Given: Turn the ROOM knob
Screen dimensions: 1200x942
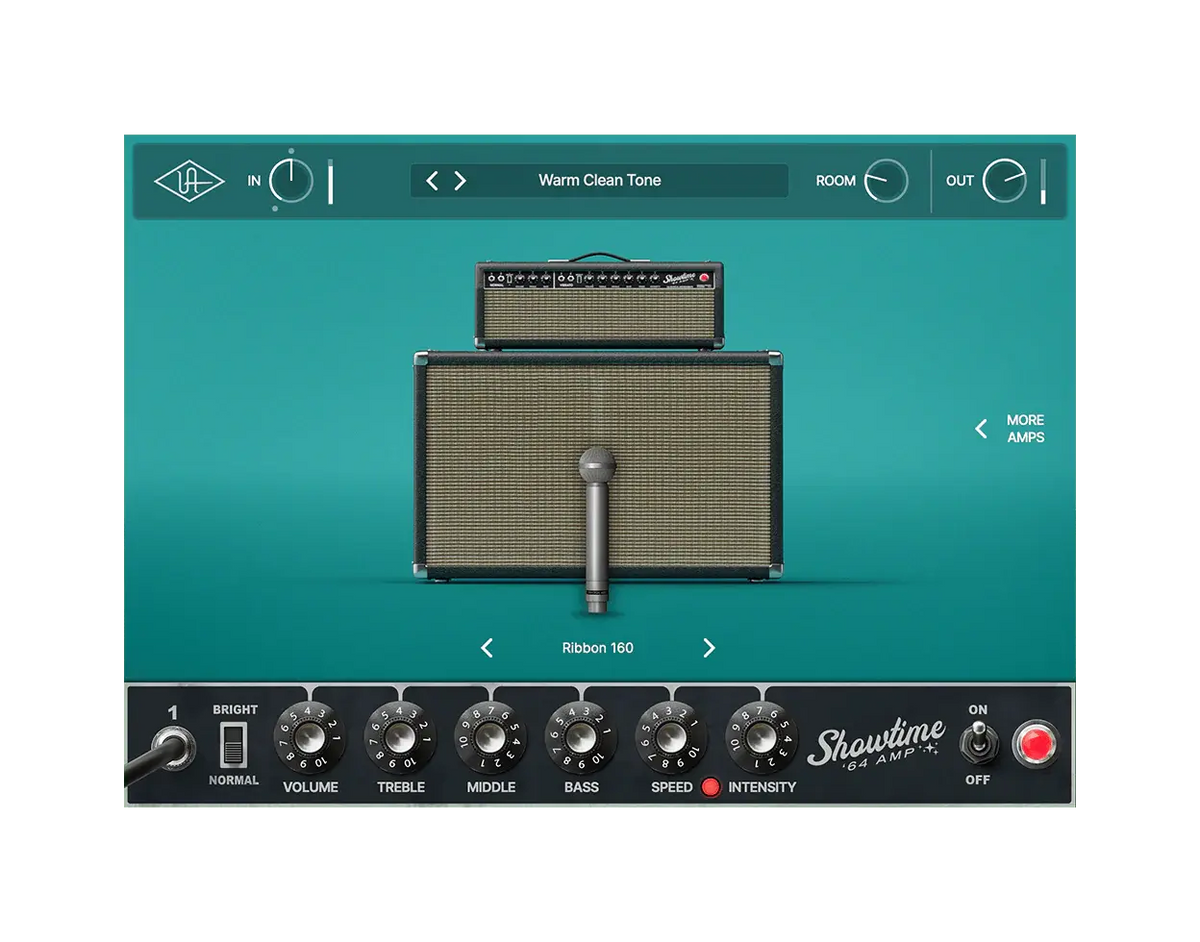Looking at the screenshot, I should [888, 181].
